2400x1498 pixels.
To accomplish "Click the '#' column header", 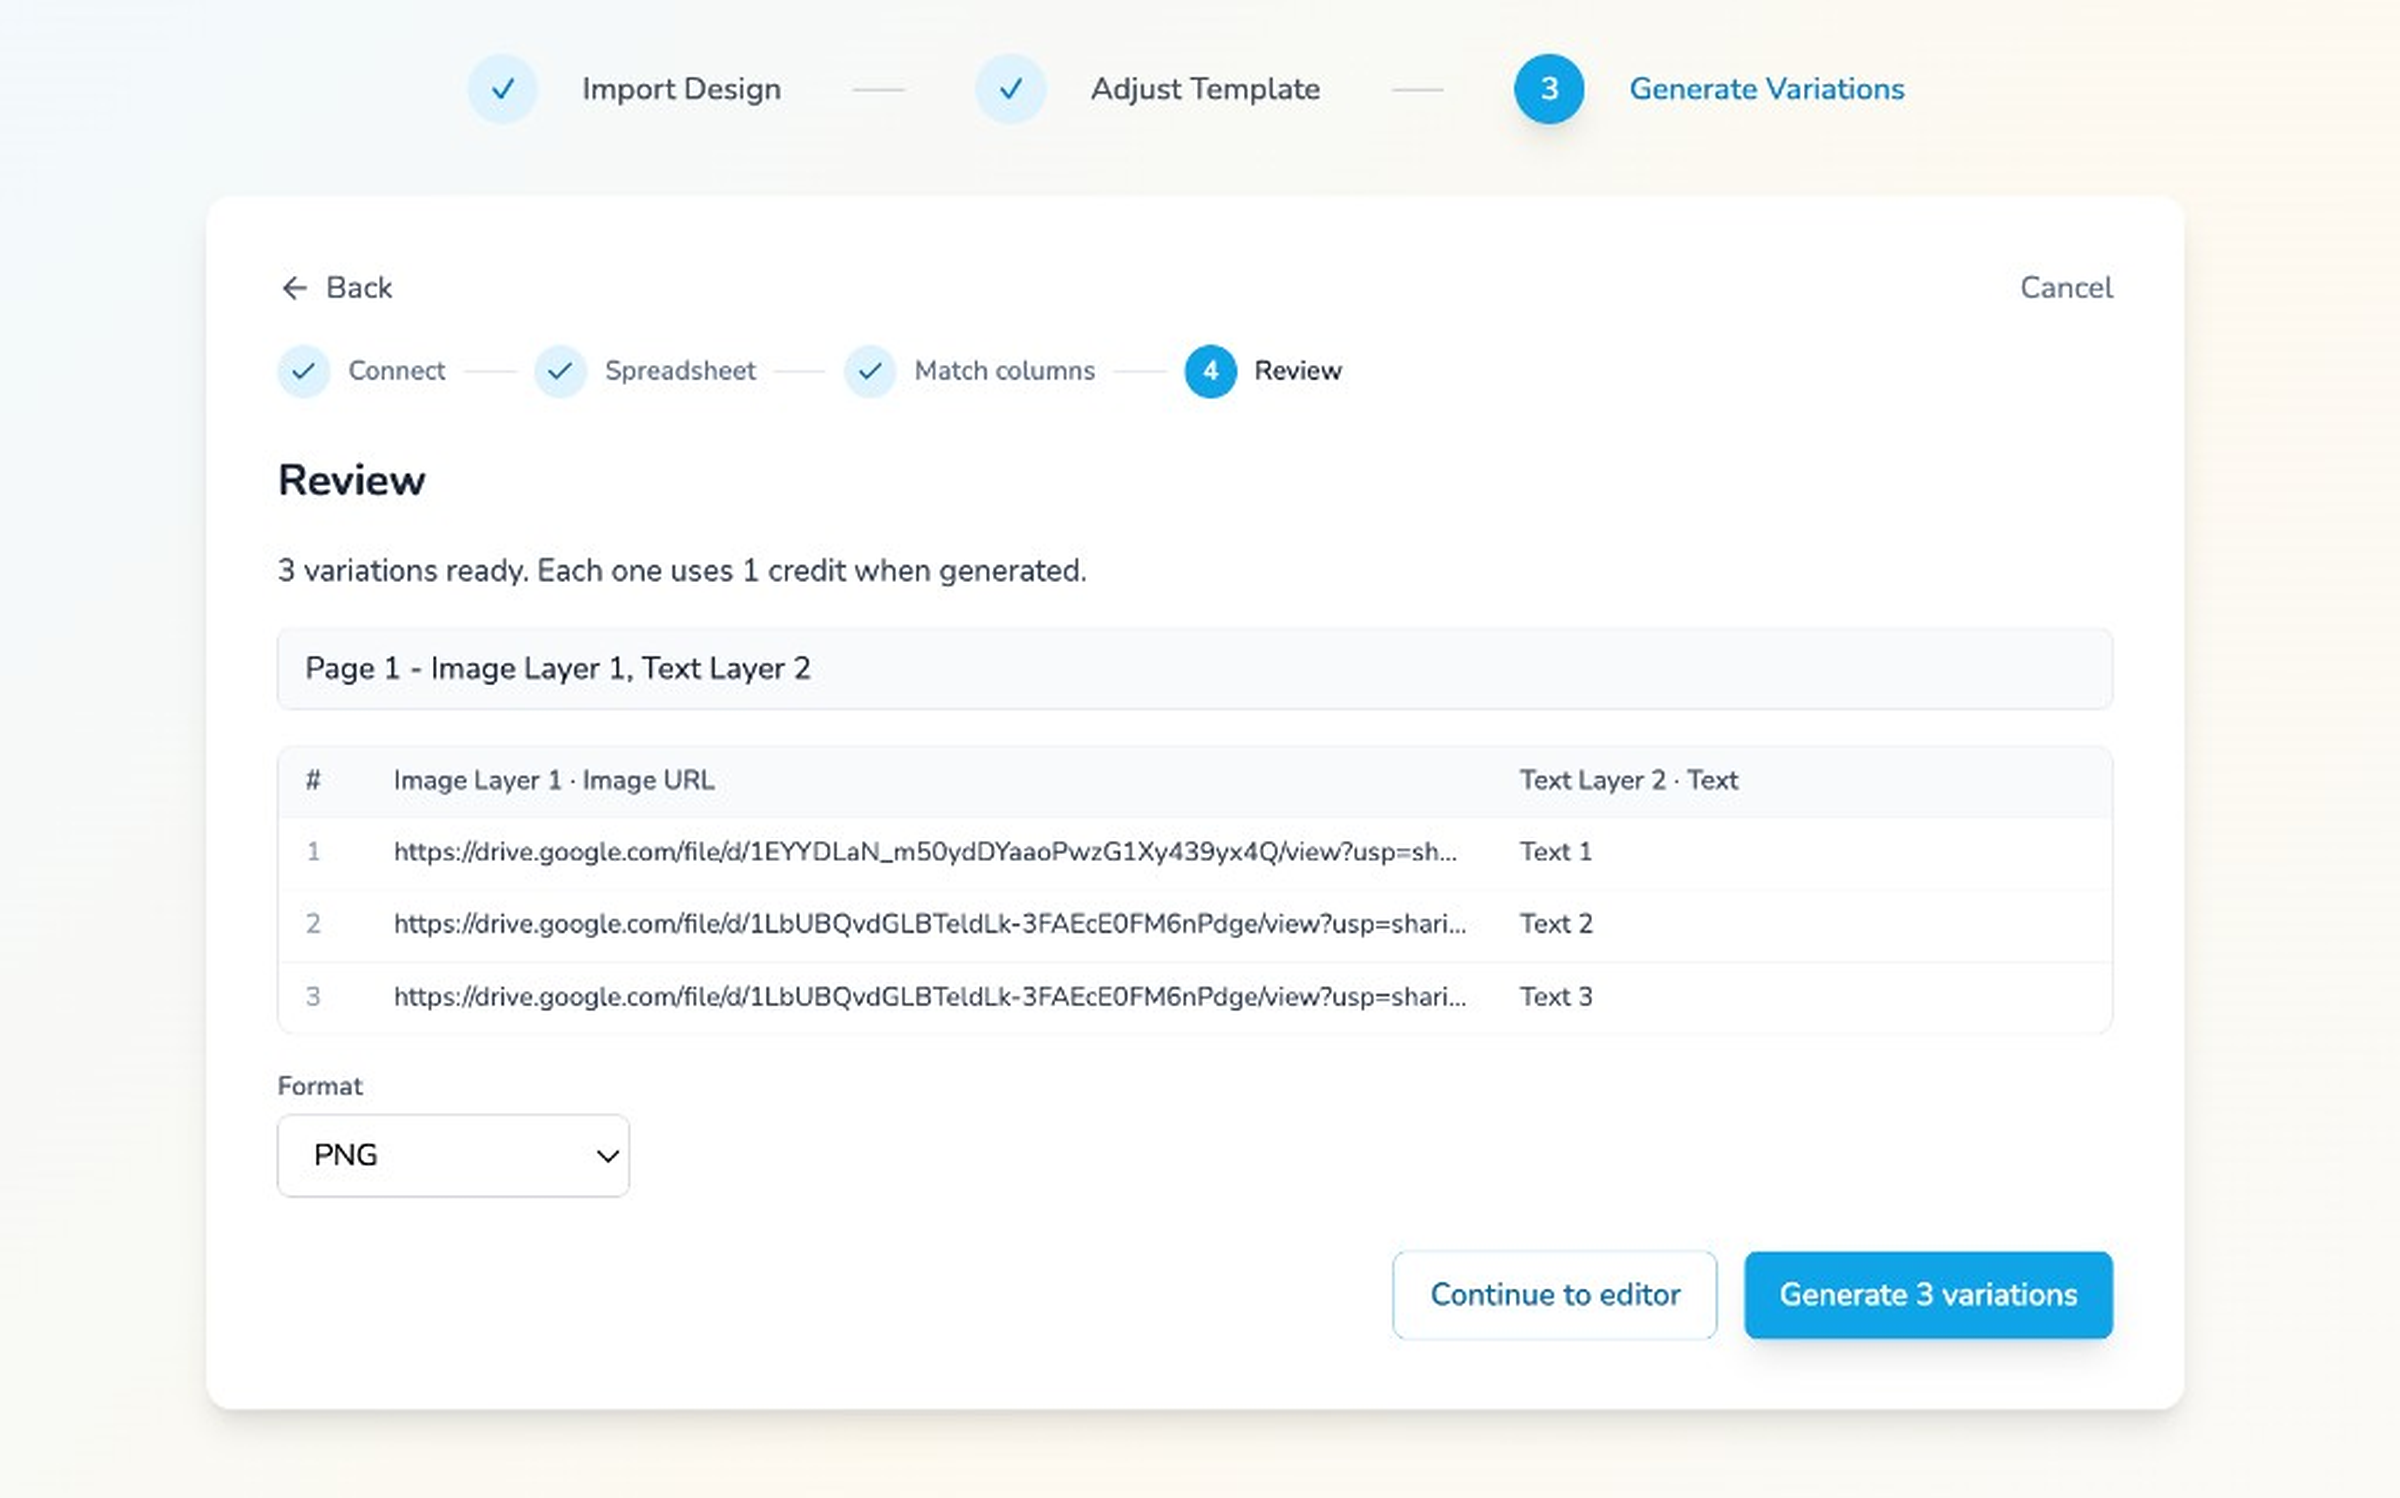I will [x=313, y=781].
